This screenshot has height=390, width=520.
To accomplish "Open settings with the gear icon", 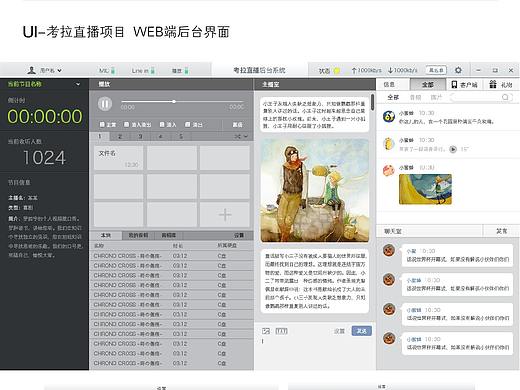I will point(458,70).
